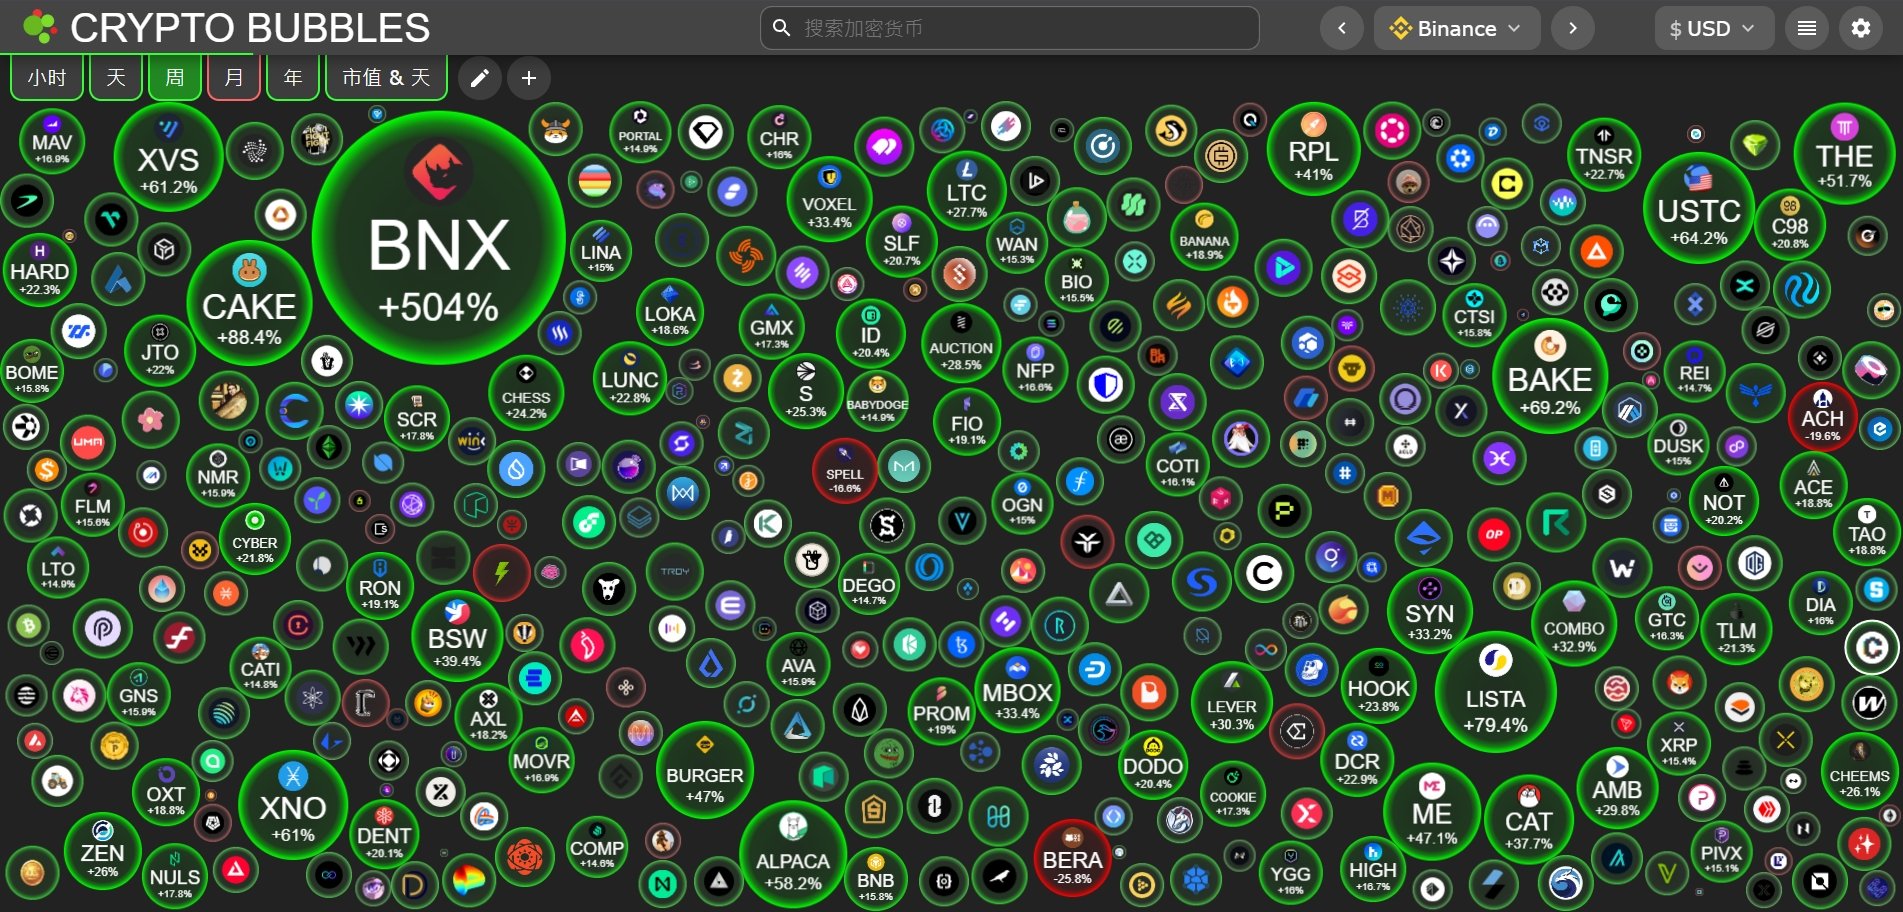Image resolution: width=1903 pixels, height=912 pixels.
Task: Open the BURGER +47% bubble
Action: coord(705,769)
